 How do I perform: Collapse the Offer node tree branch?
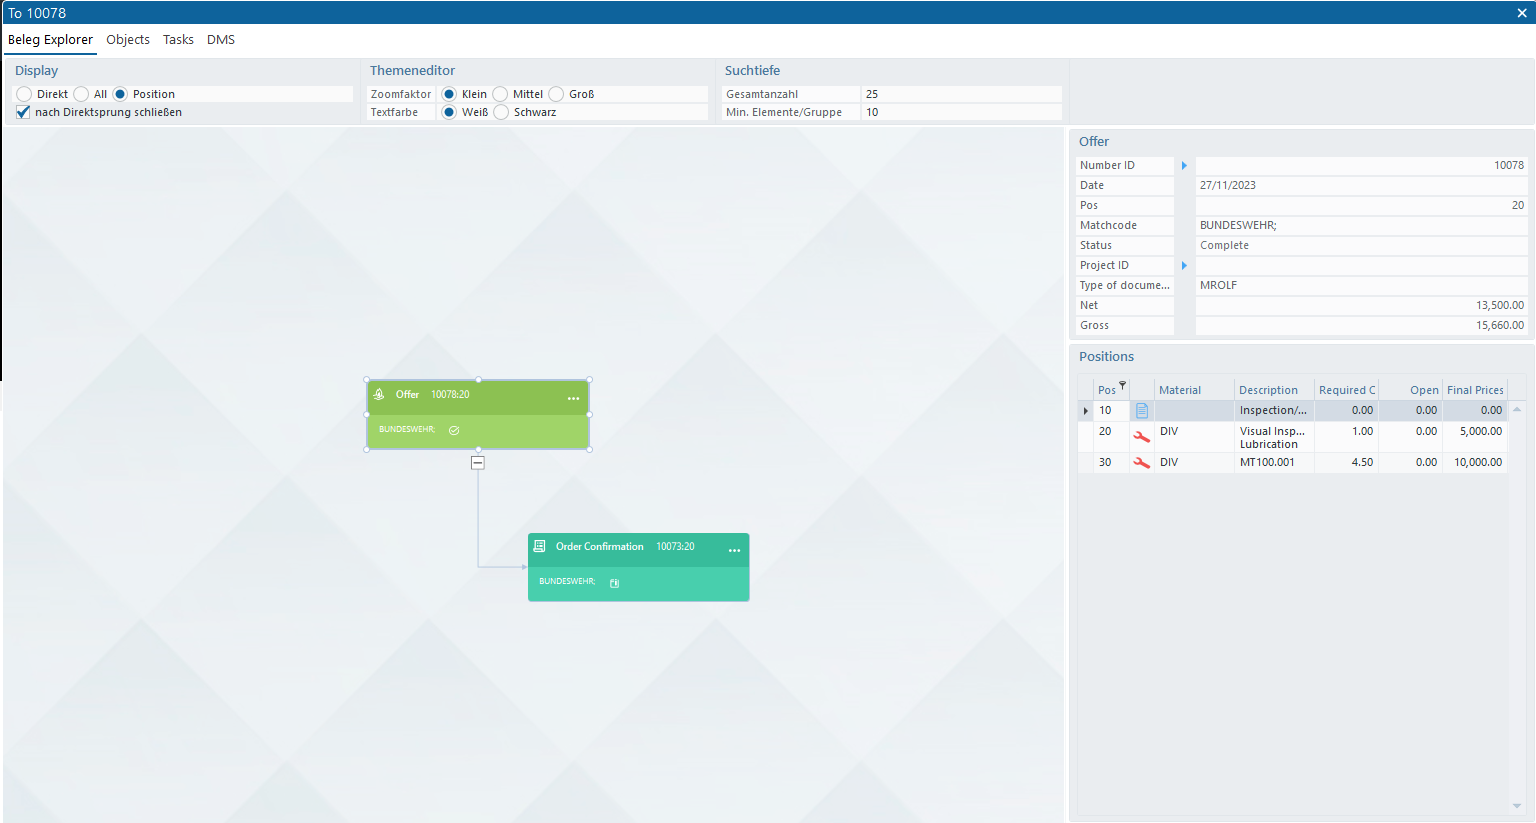click(478, 463)
